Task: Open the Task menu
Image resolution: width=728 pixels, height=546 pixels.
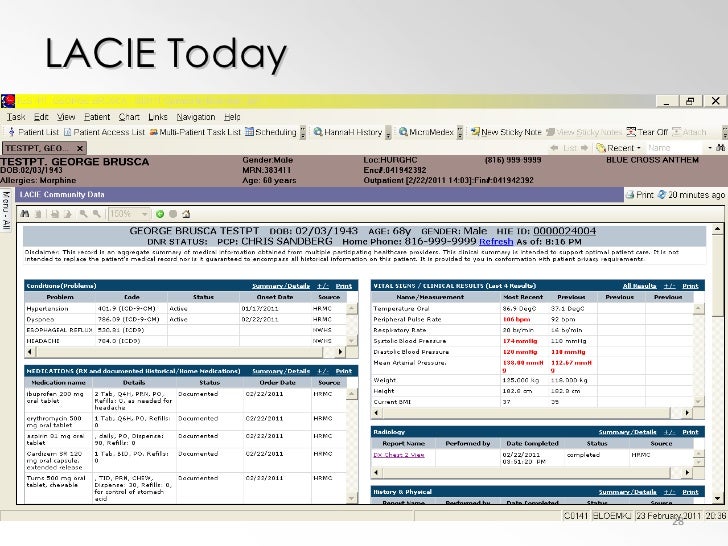Action: pos(16,117)
